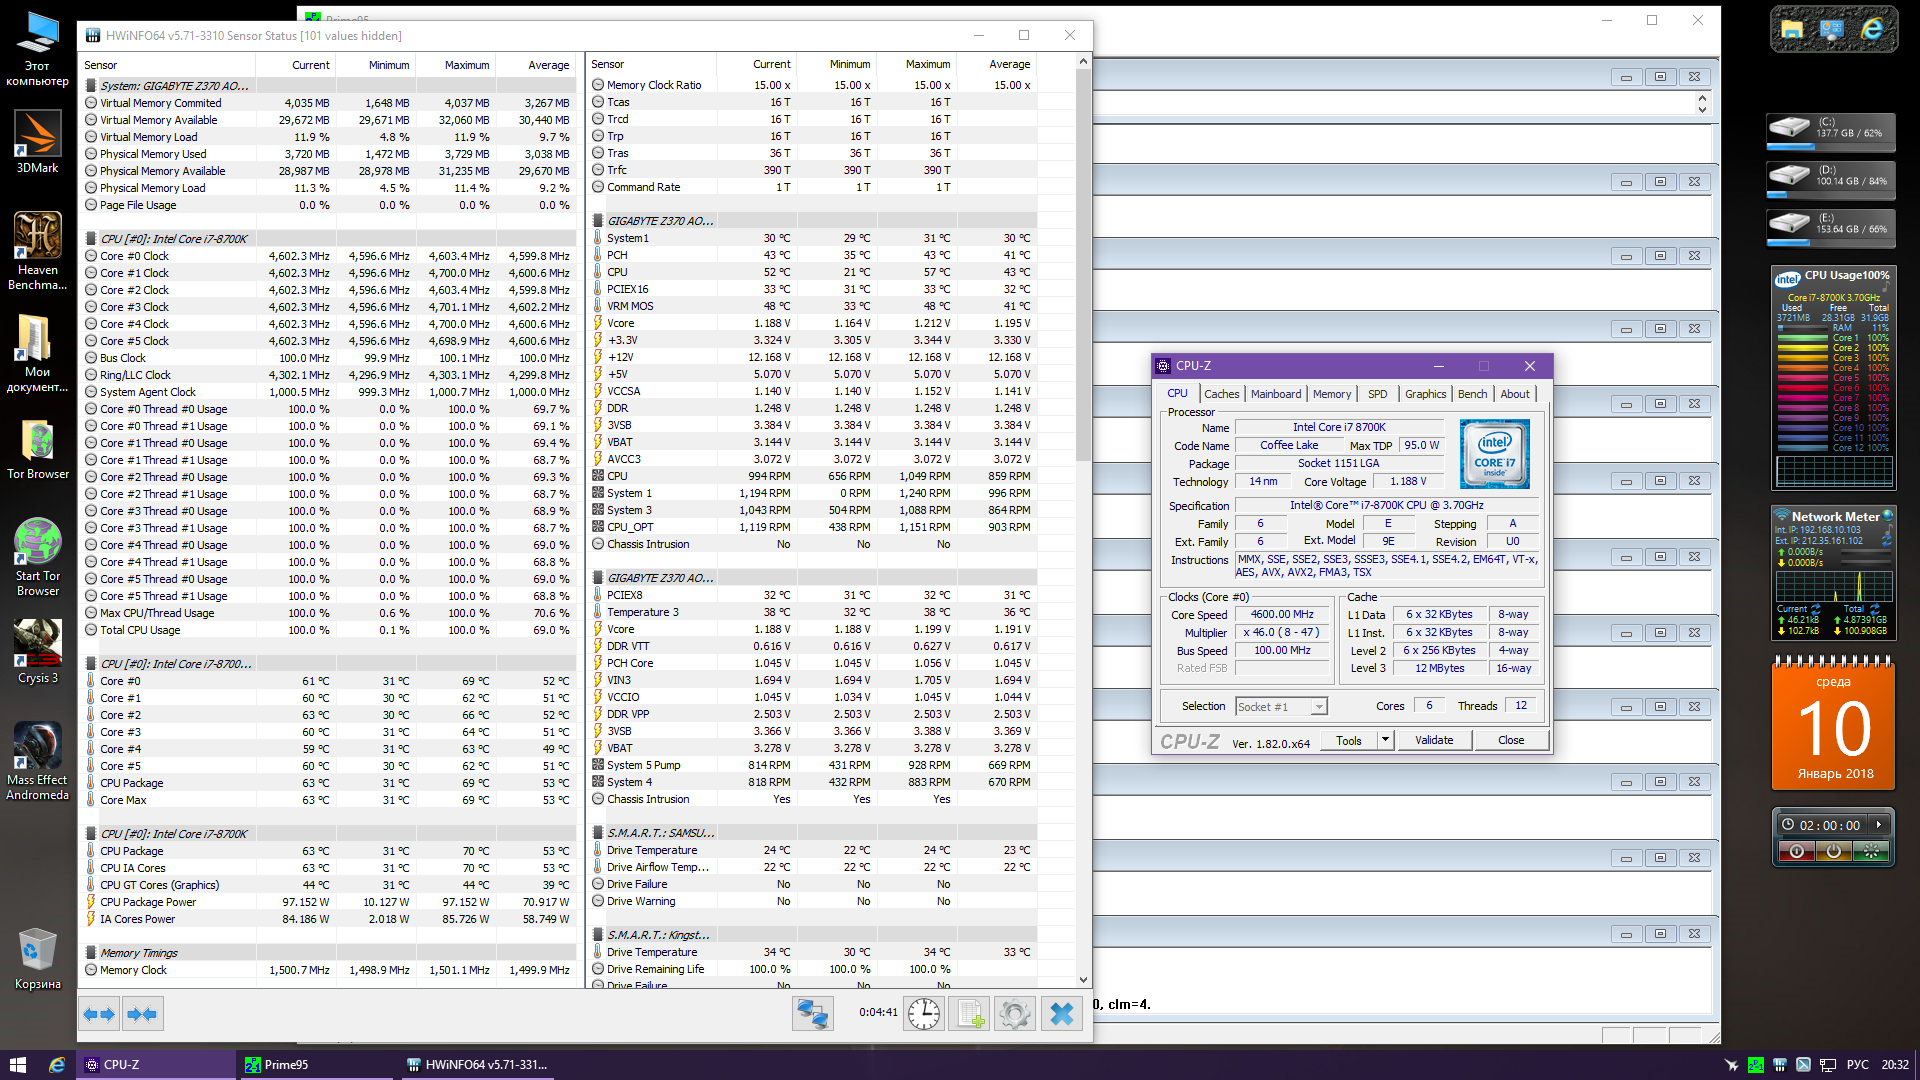Start the shutdown timer play arrow

click(x=1879, y=825)
